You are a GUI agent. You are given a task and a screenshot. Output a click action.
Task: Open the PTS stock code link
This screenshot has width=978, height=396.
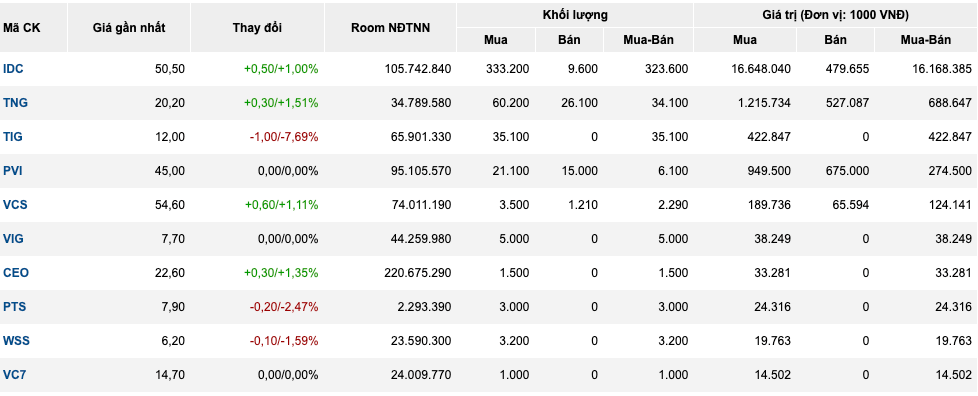point(14,307)
